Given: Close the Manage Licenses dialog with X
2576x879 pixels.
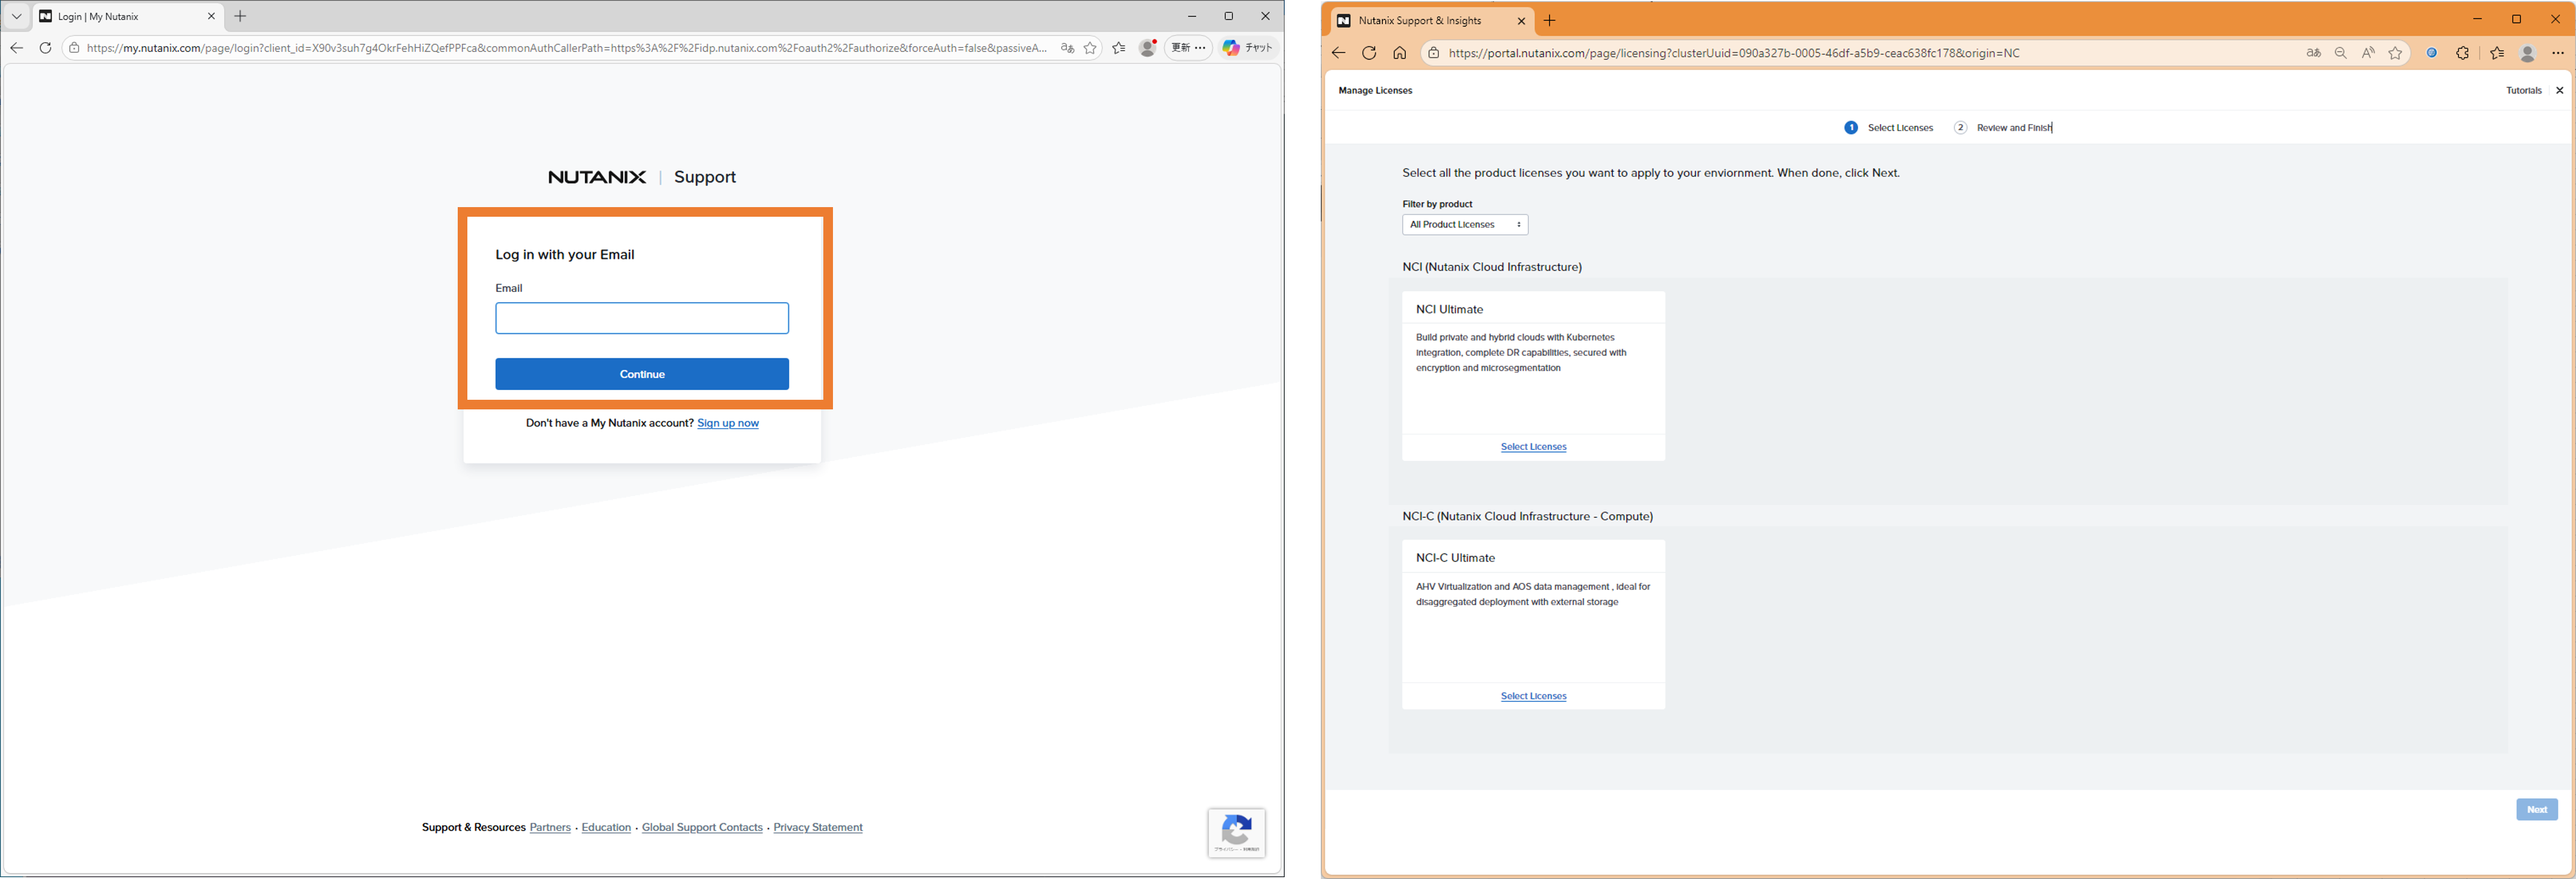Looking at the screenshot, I should [2559, 90].
